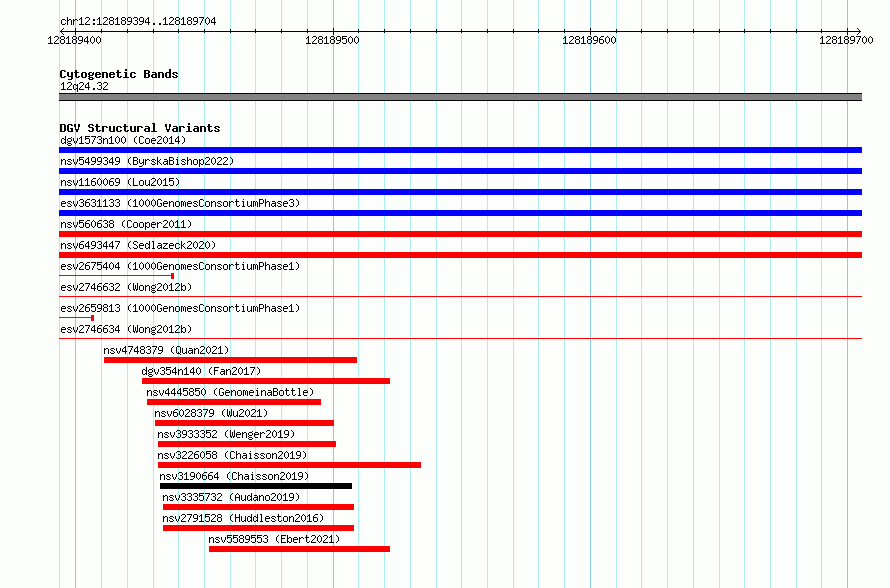
Task: Click the red bar under nsv4445850
Action: pos(234,402)
